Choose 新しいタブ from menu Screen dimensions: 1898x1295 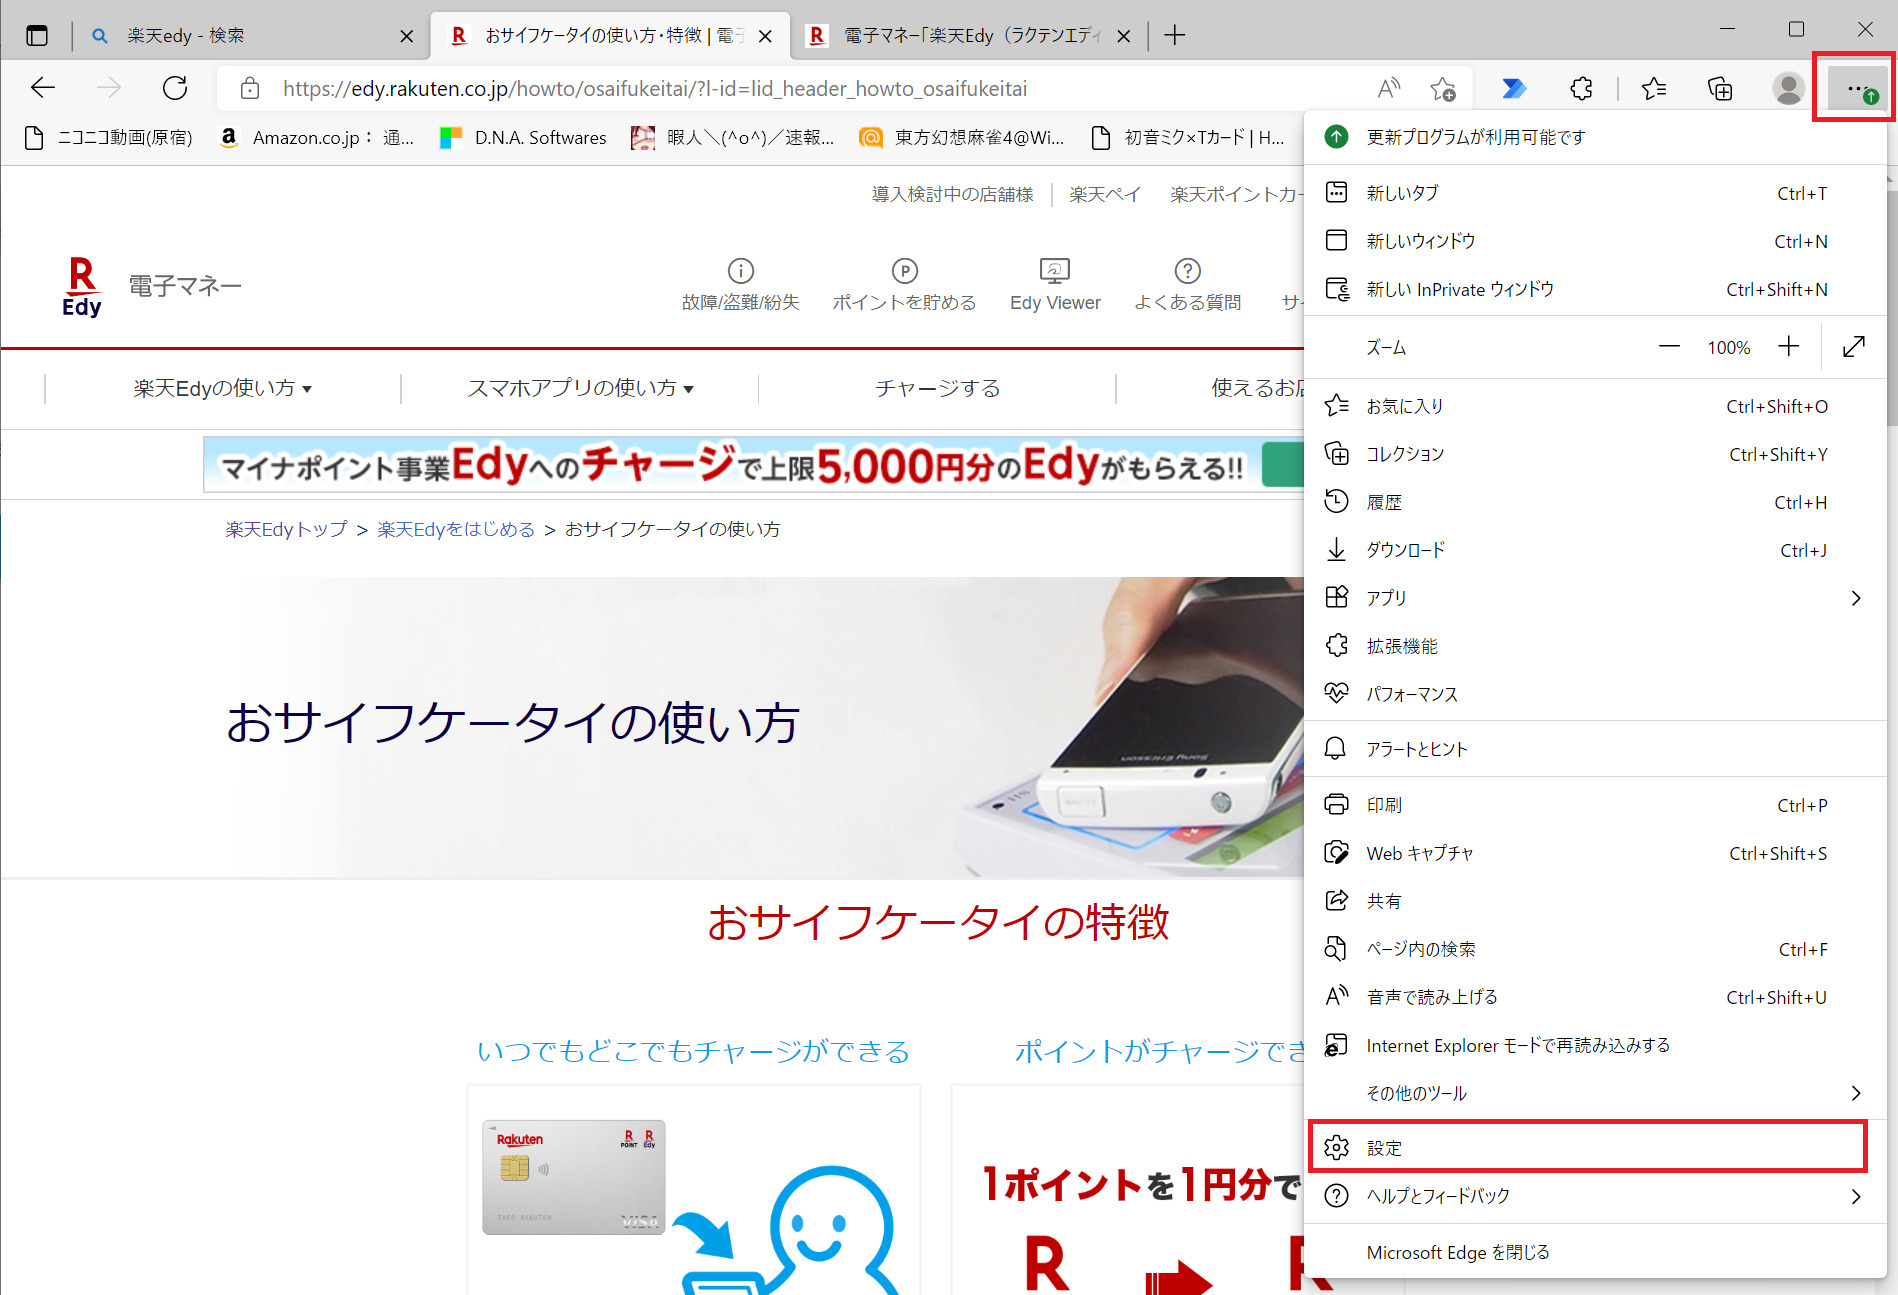pos(1596,193)
